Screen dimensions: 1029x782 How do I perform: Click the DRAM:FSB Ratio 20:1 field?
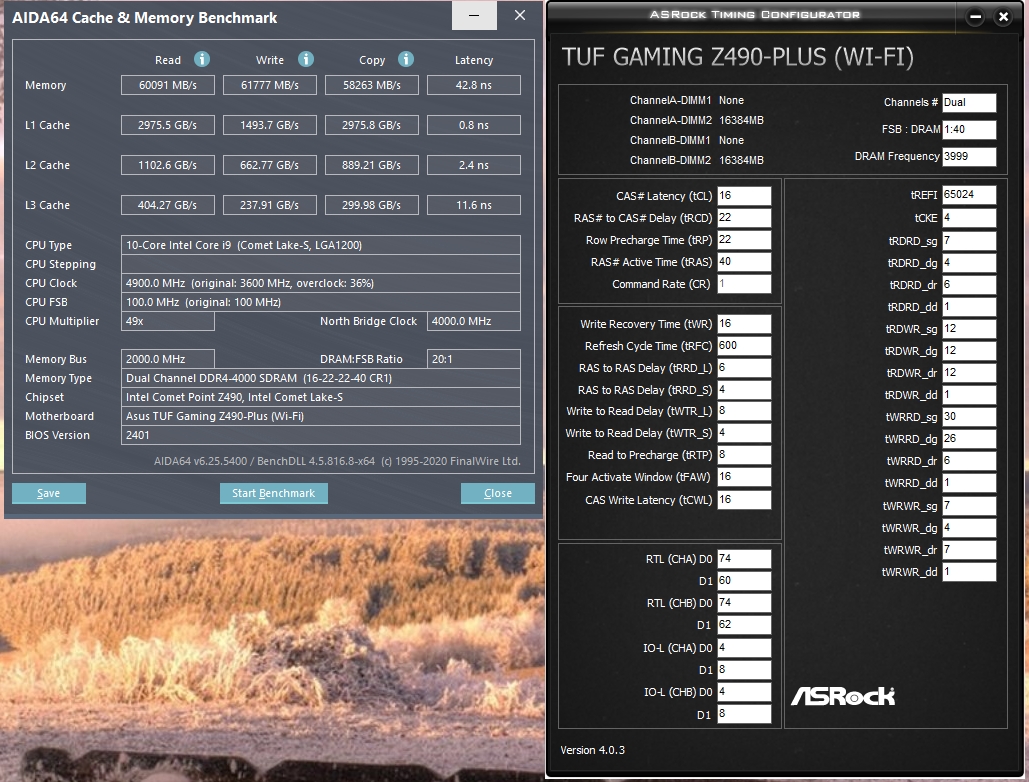click(x=474, y=360)
